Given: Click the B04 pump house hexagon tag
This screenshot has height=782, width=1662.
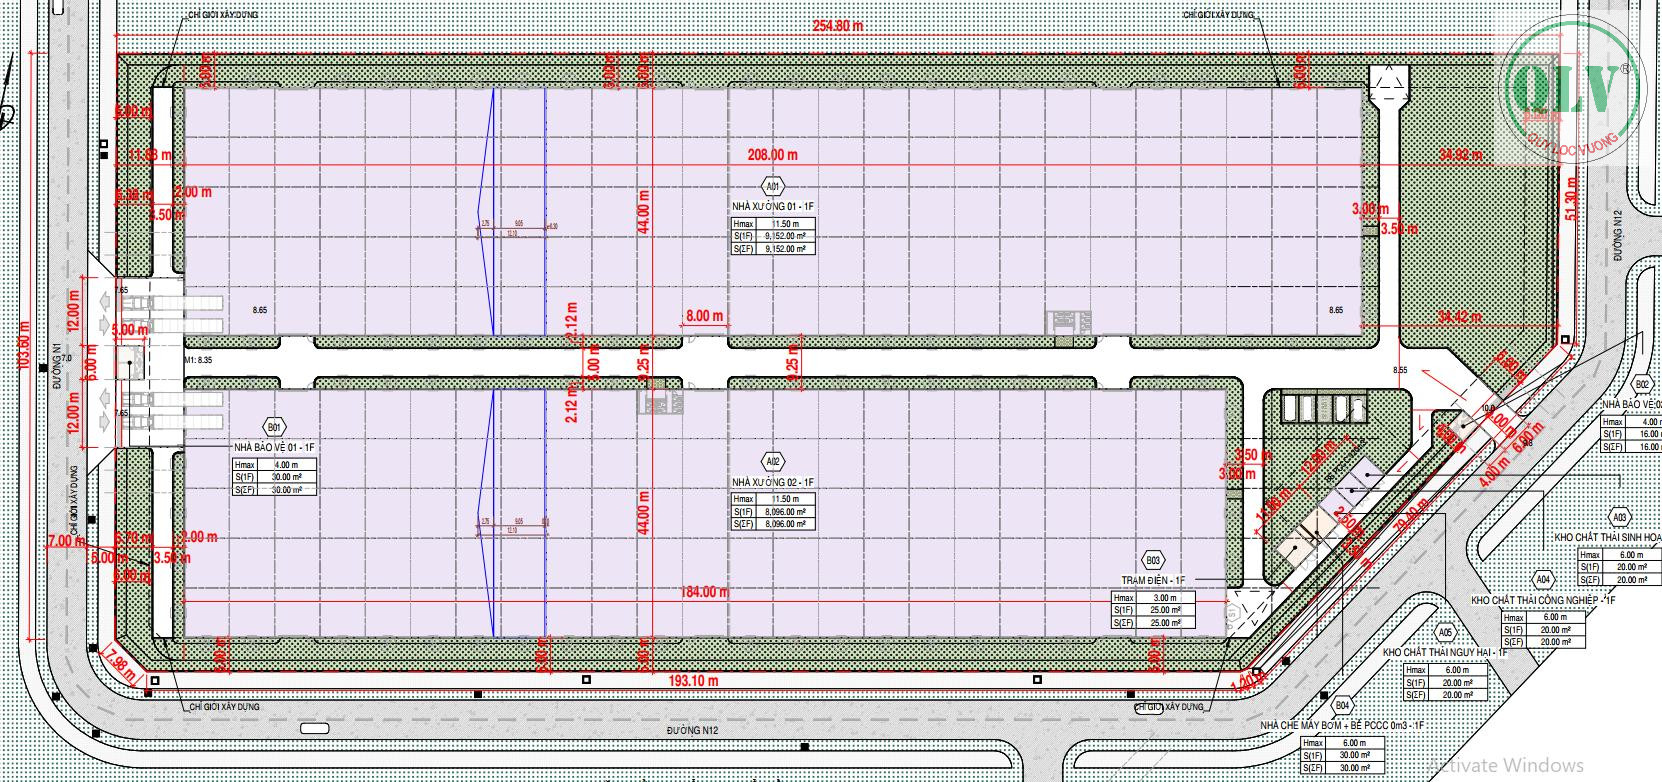Looking at the screenshot, I should pyautogui.click(x=1343, y=702).
